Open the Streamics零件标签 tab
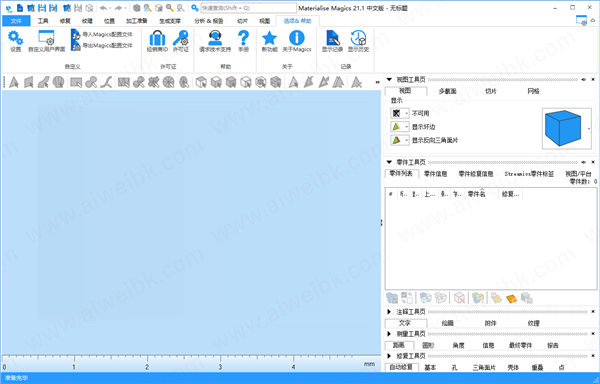The height and width of the screenshot is (384, 600). [529, 174]
